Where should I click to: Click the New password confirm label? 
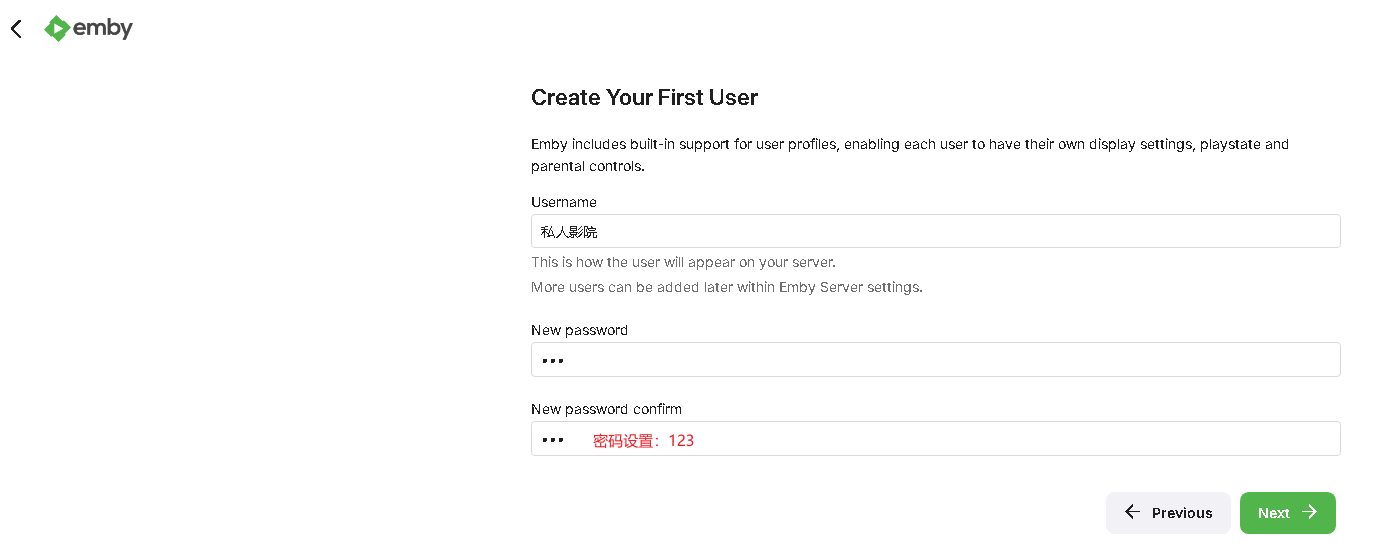606,409
